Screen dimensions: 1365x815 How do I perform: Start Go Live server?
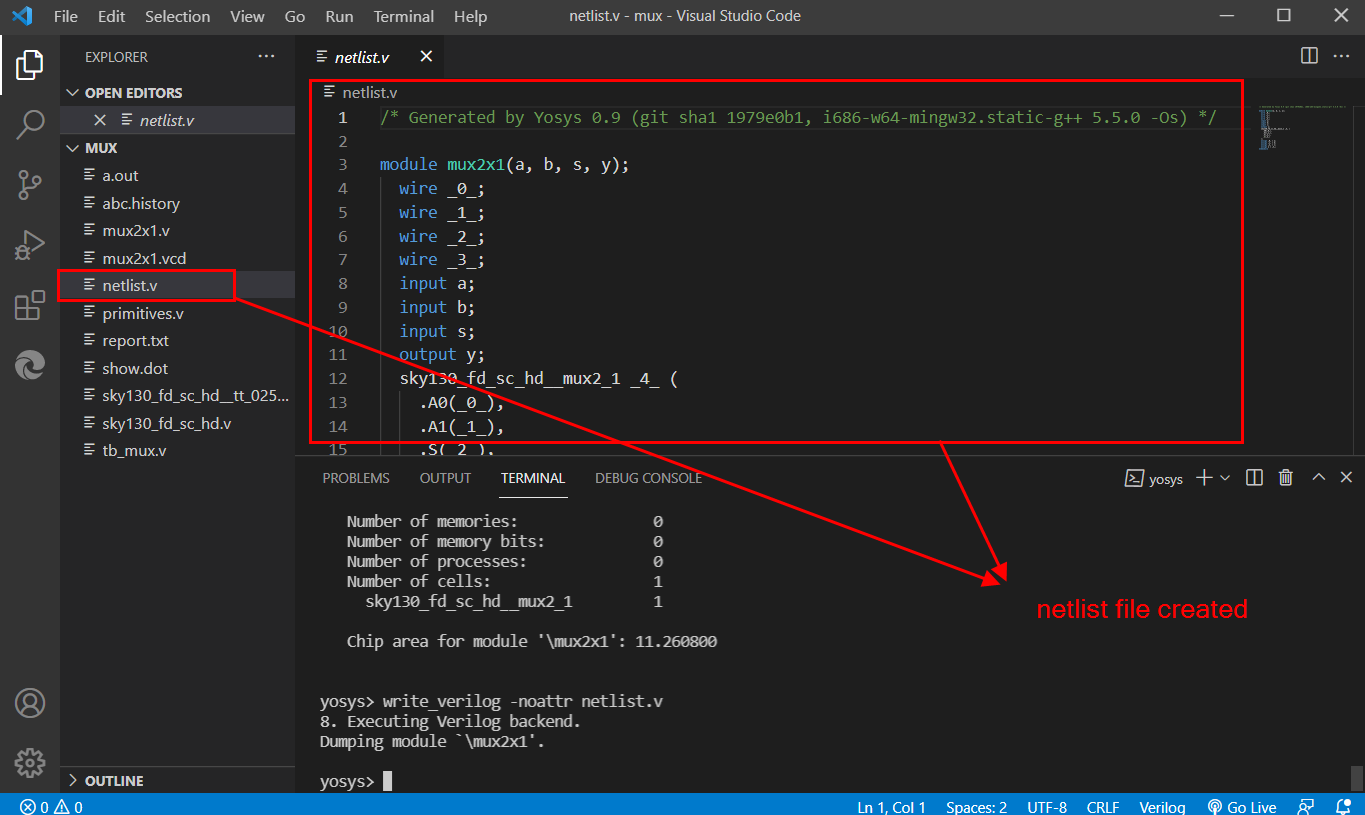1242,807
